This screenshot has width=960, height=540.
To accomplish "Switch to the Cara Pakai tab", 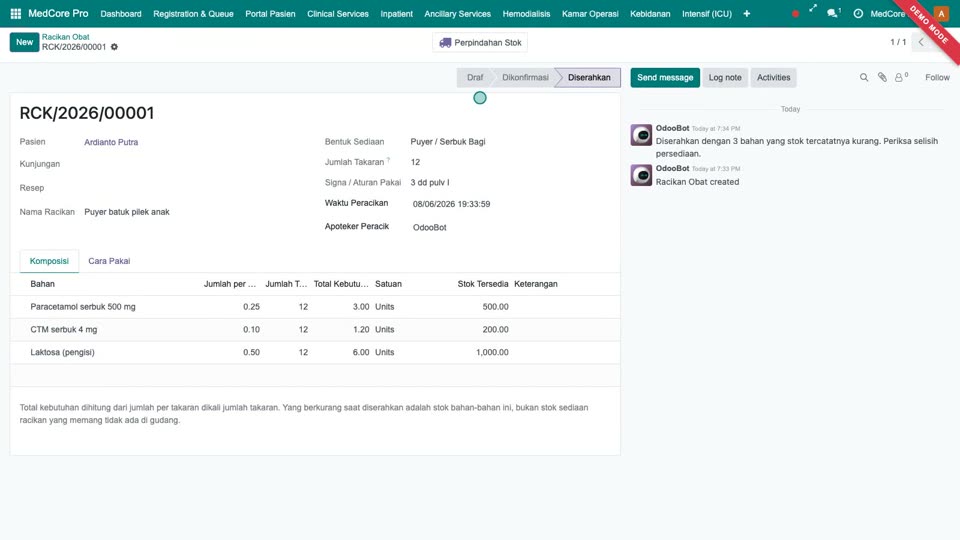I will pyautogui.click(x=109, y=261).
